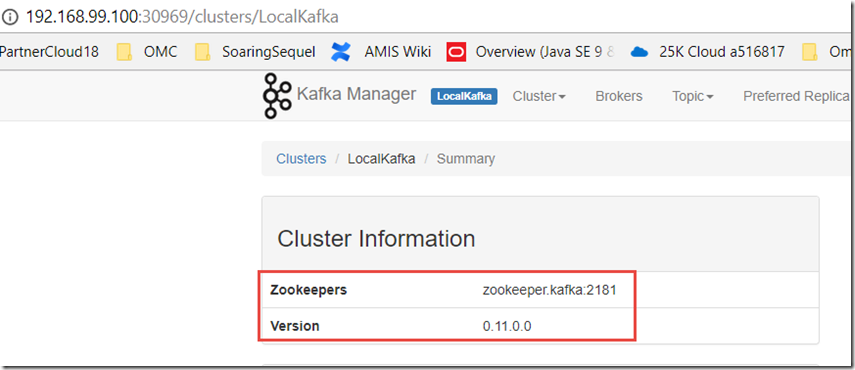Click the LocalKafka cluster badge

tap(464, 96)
